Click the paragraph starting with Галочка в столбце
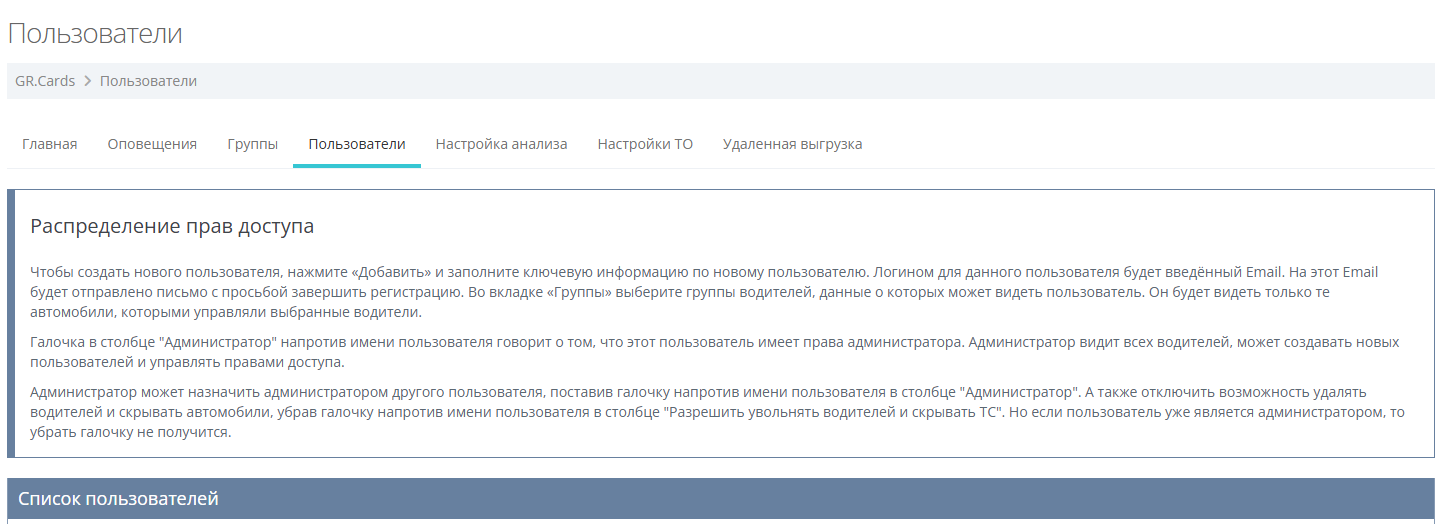The height and width of the screenshot is (524, 1446). tap(714, 352)
